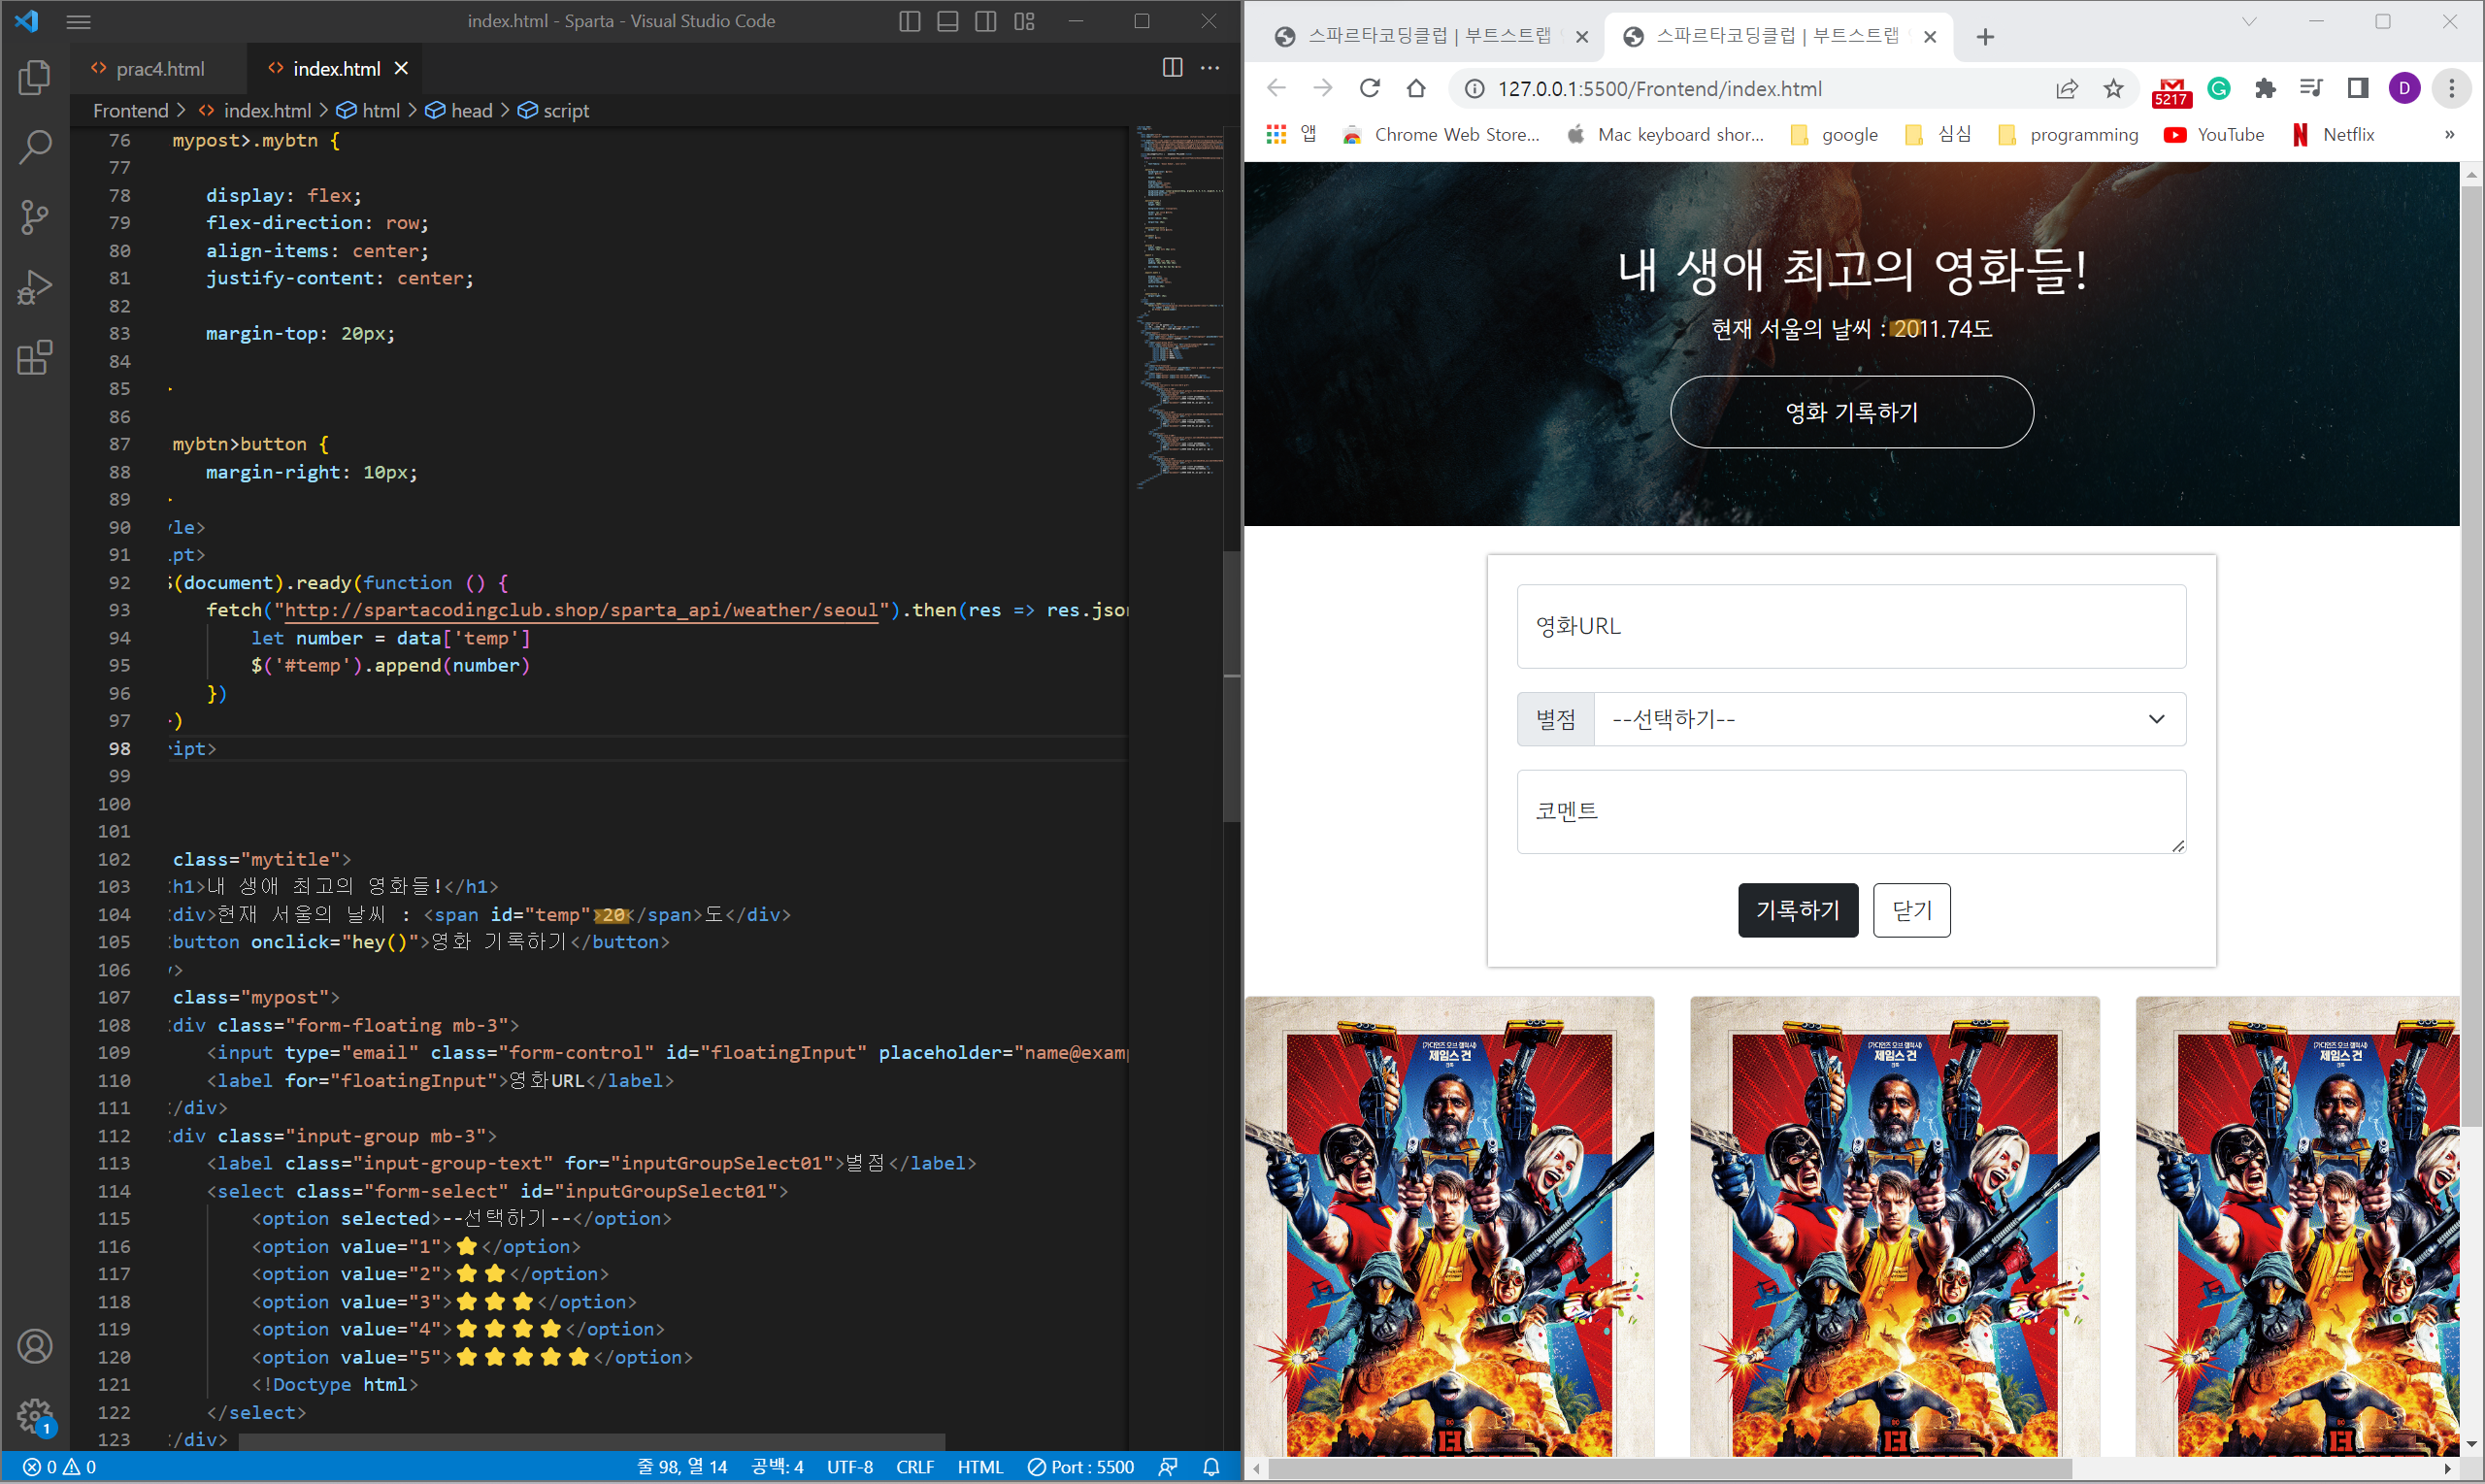Open the Grammarly extension icon
2485x1484 pixels.
tap(2219, 89)
